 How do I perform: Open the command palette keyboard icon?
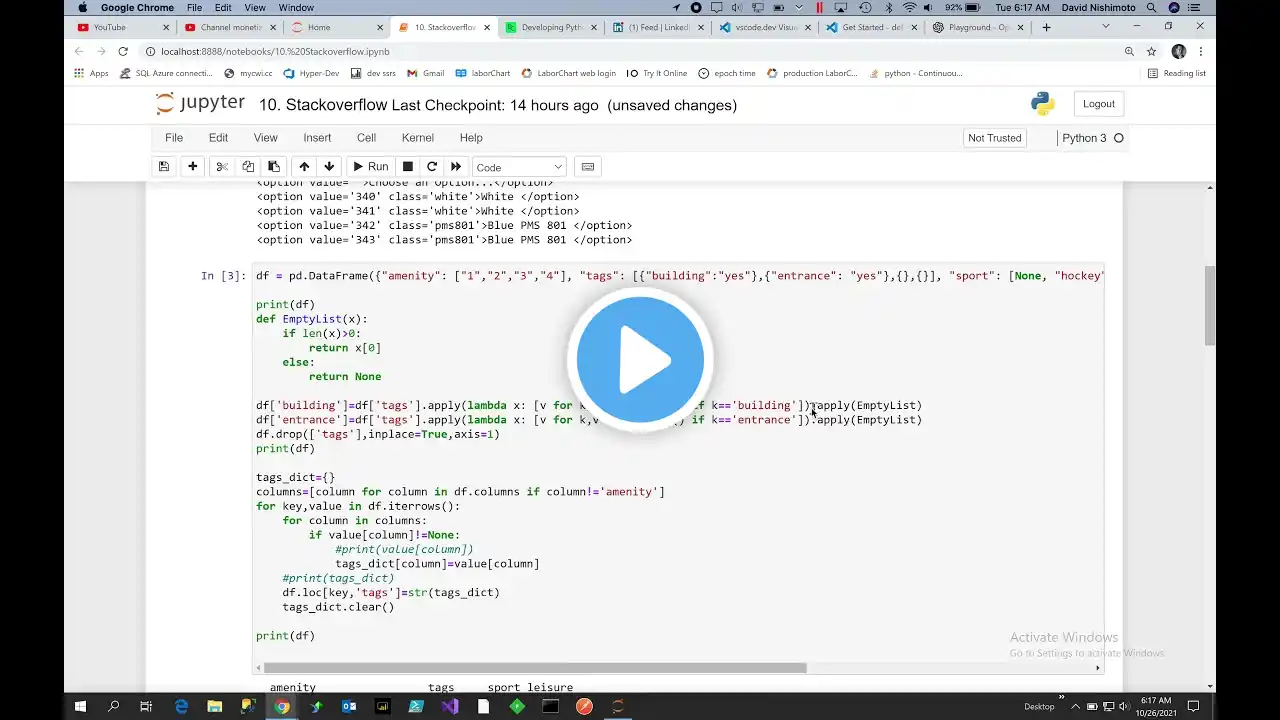pos(588,167)
